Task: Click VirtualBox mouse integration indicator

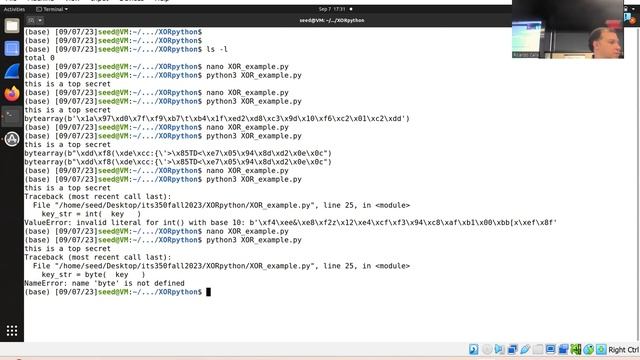Action: pos(588,349)
